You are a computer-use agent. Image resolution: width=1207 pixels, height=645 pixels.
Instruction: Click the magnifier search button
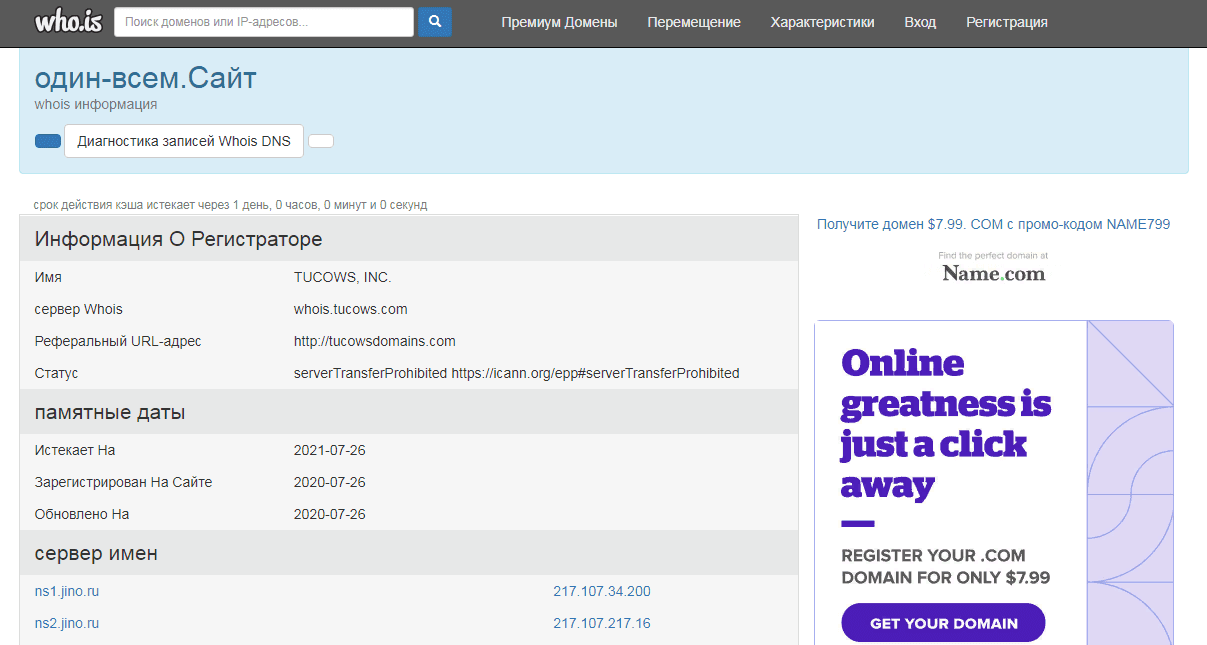point(434,22)
